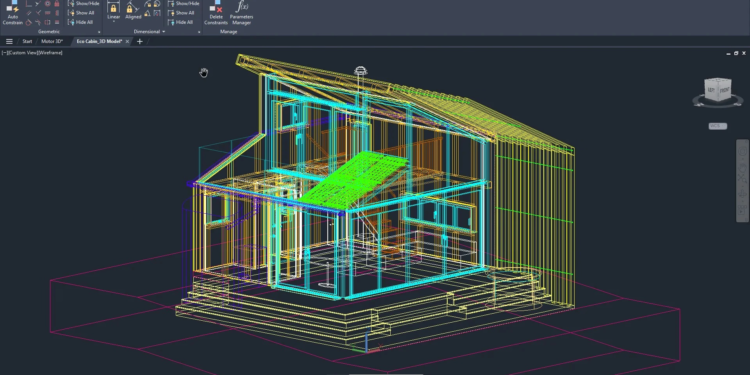750x375 pixels.
Task: Open ShowMotion from the navigation bar
Action: coord(743,210)
